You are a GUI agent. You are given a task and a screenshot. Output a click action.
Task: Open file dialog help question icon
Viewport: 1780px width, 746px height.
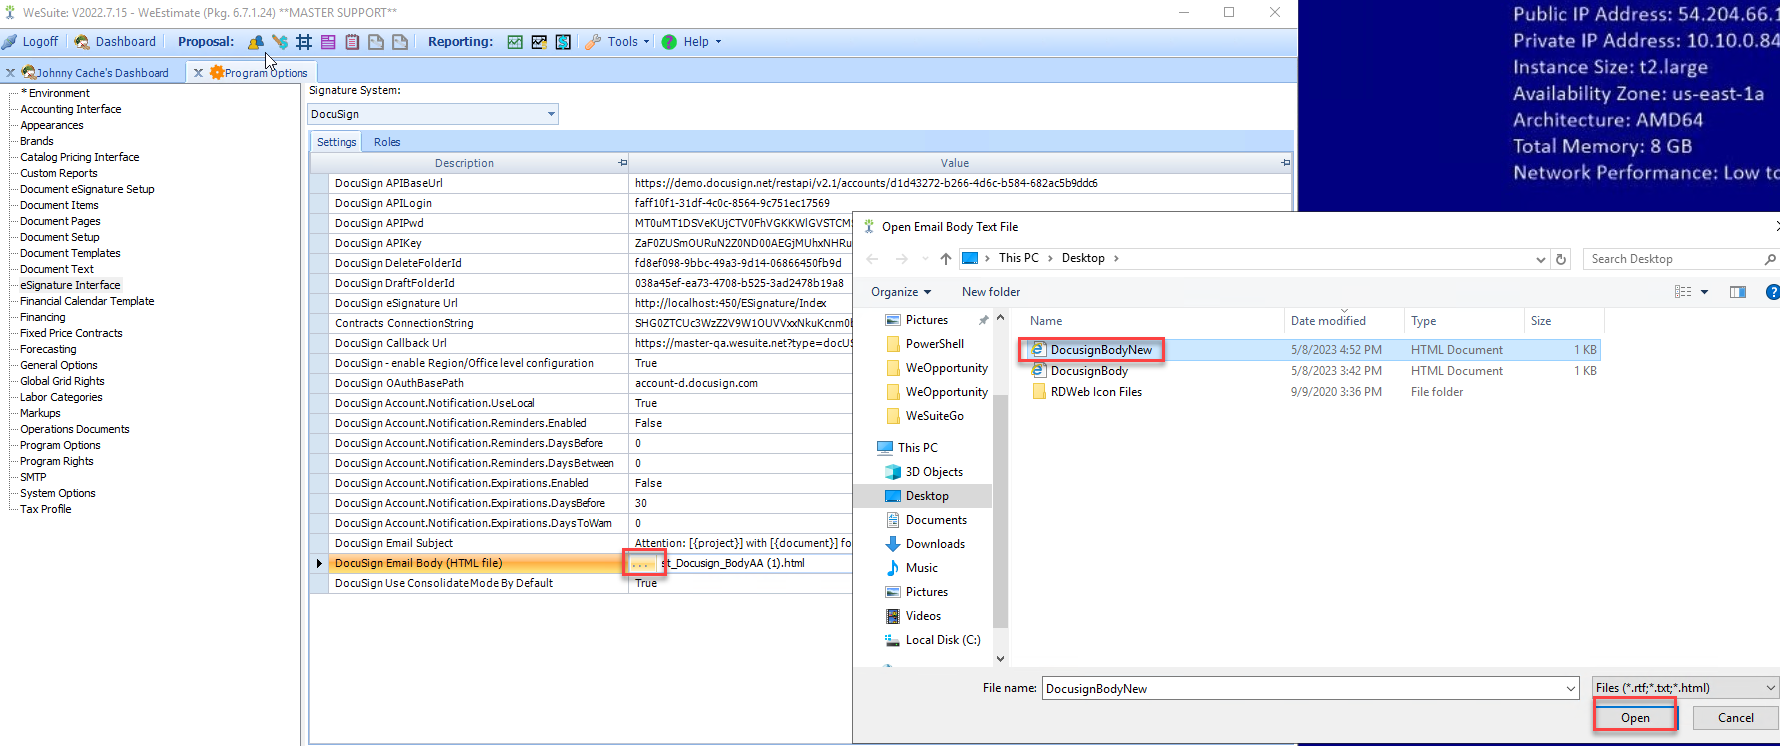click(x=1772, y=292)
